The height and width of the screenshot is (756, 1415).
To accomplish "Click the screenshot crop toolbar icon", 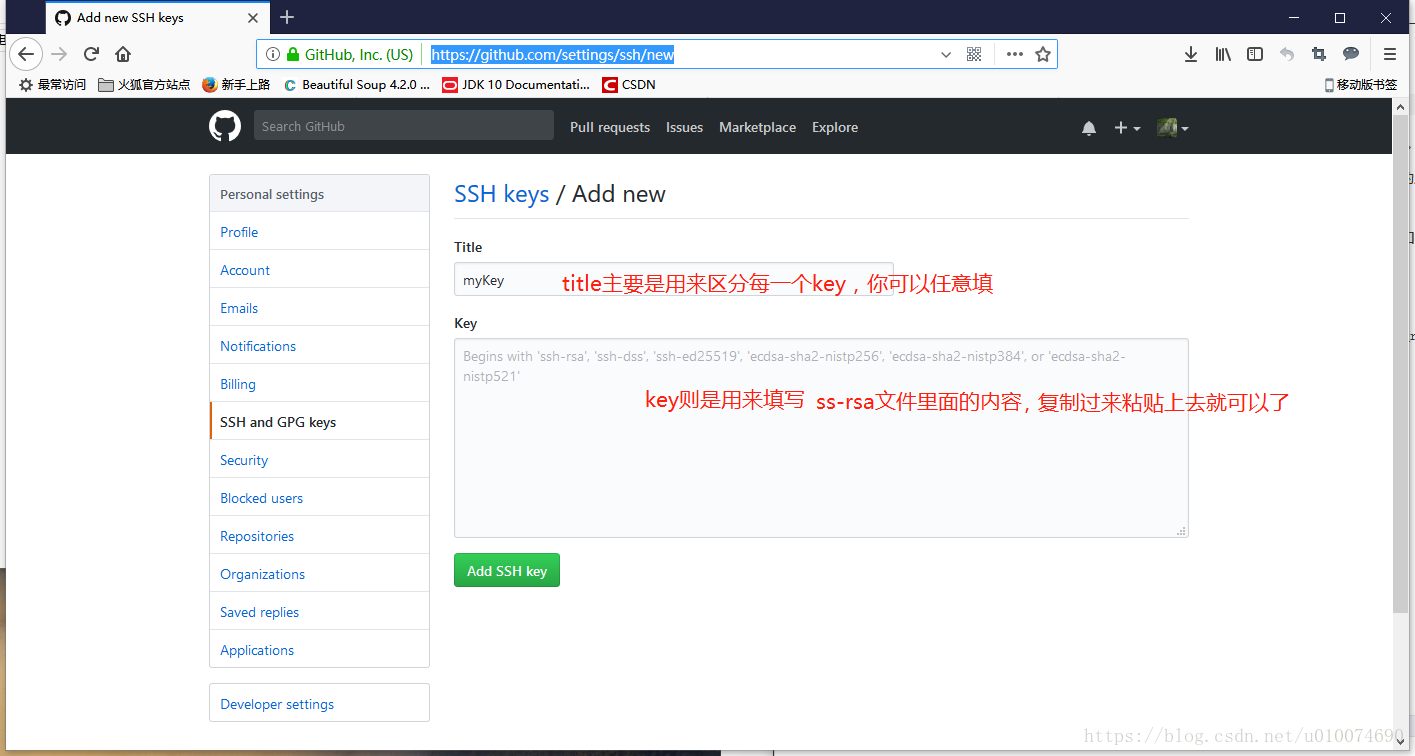I will tap(1319, 54).
